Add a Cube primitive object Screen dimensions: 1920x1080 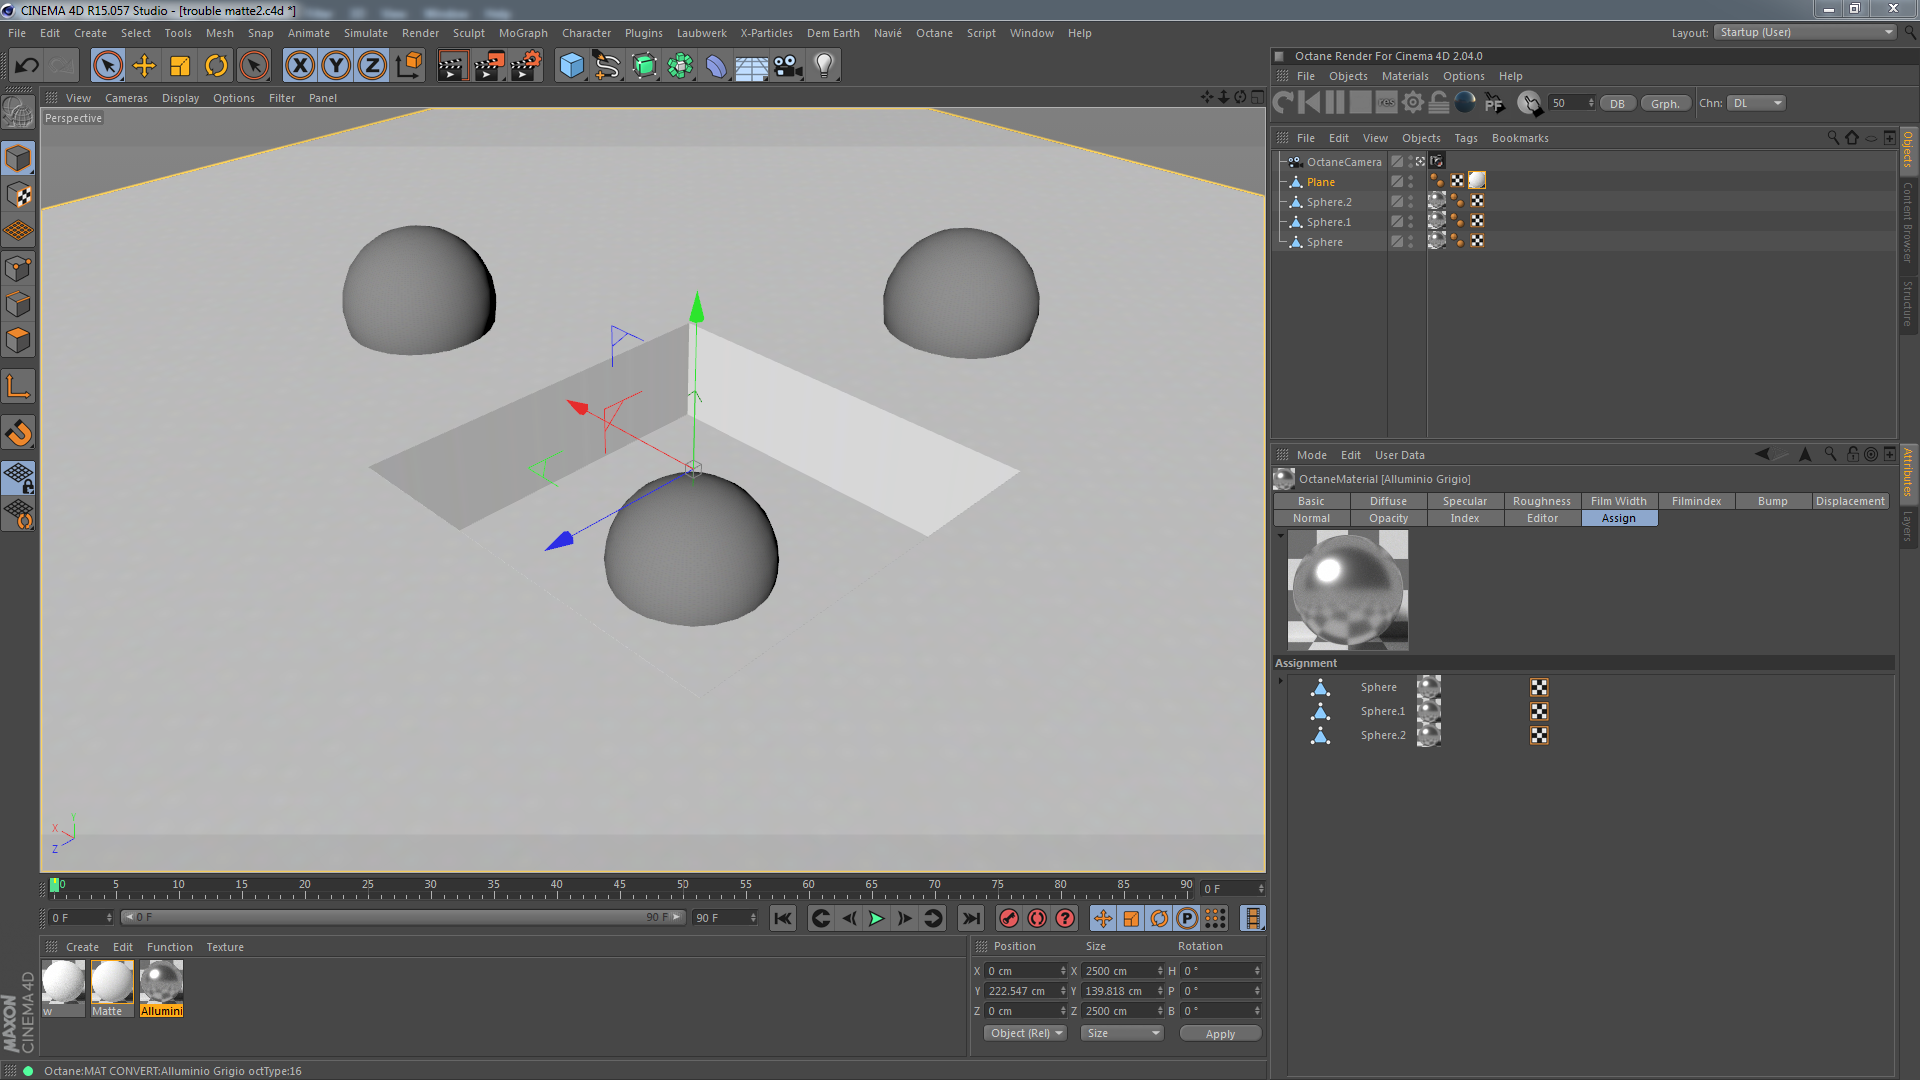click(571, 66)
